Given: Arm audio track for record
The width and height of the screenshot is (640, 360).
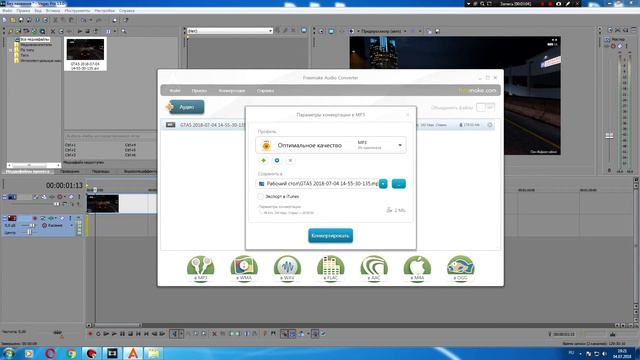Looking at the screenshot, I should [35, 218].
